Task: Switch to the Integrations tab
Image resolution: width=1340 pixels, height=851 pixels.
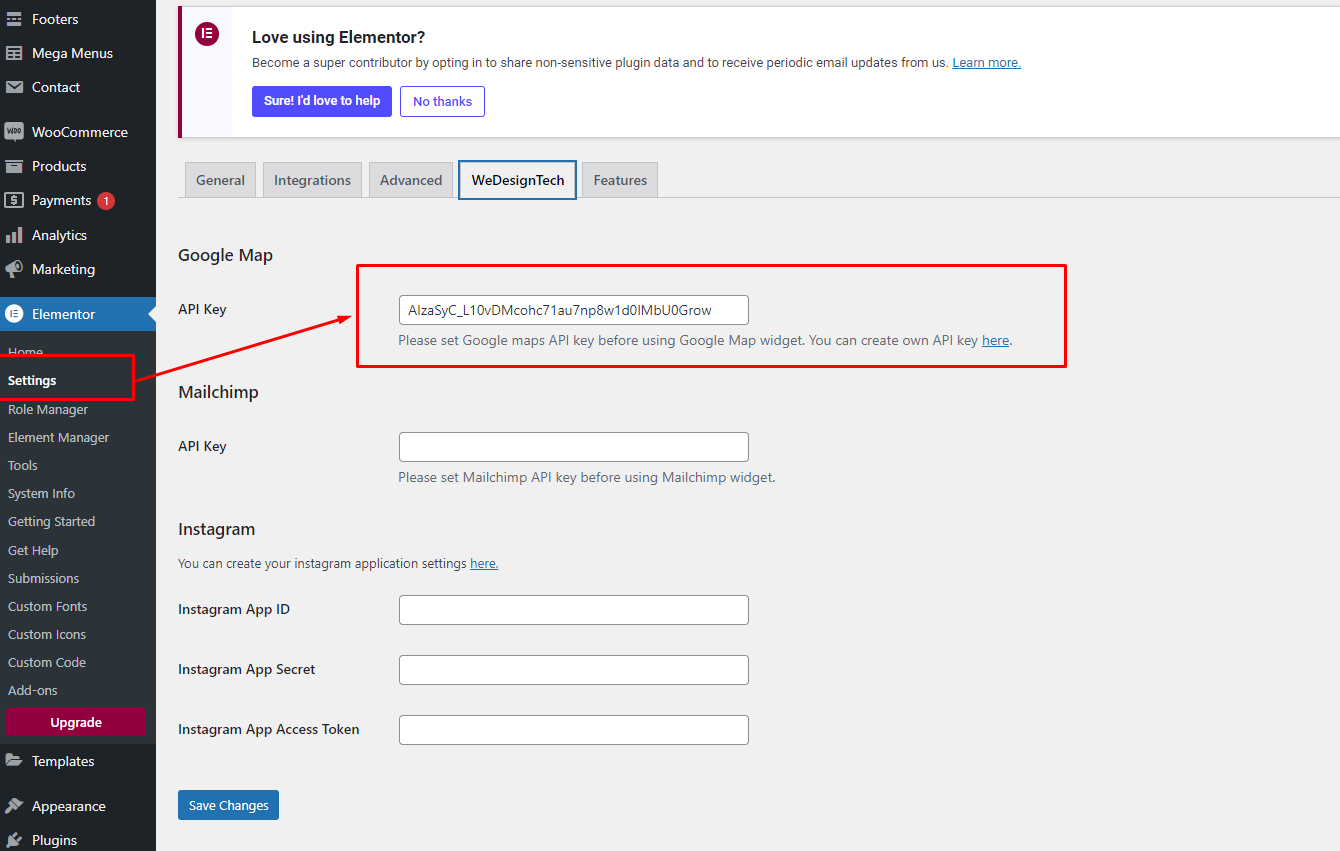Action: click(x=312, y=180)
